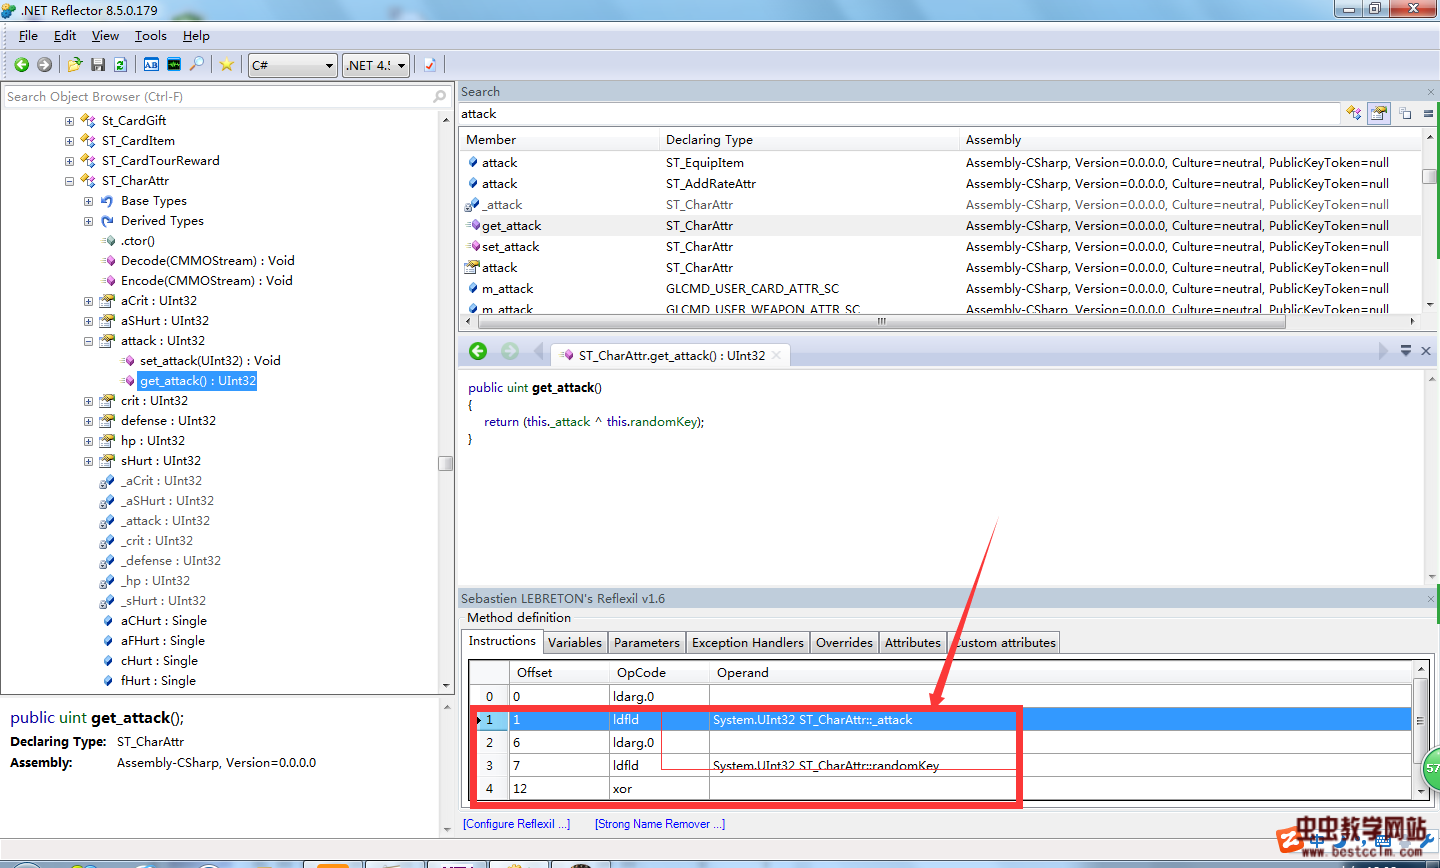Expand the Derived Types node
The height and width of the screenshot is (868, 1440).
click(x=88, y=221)
